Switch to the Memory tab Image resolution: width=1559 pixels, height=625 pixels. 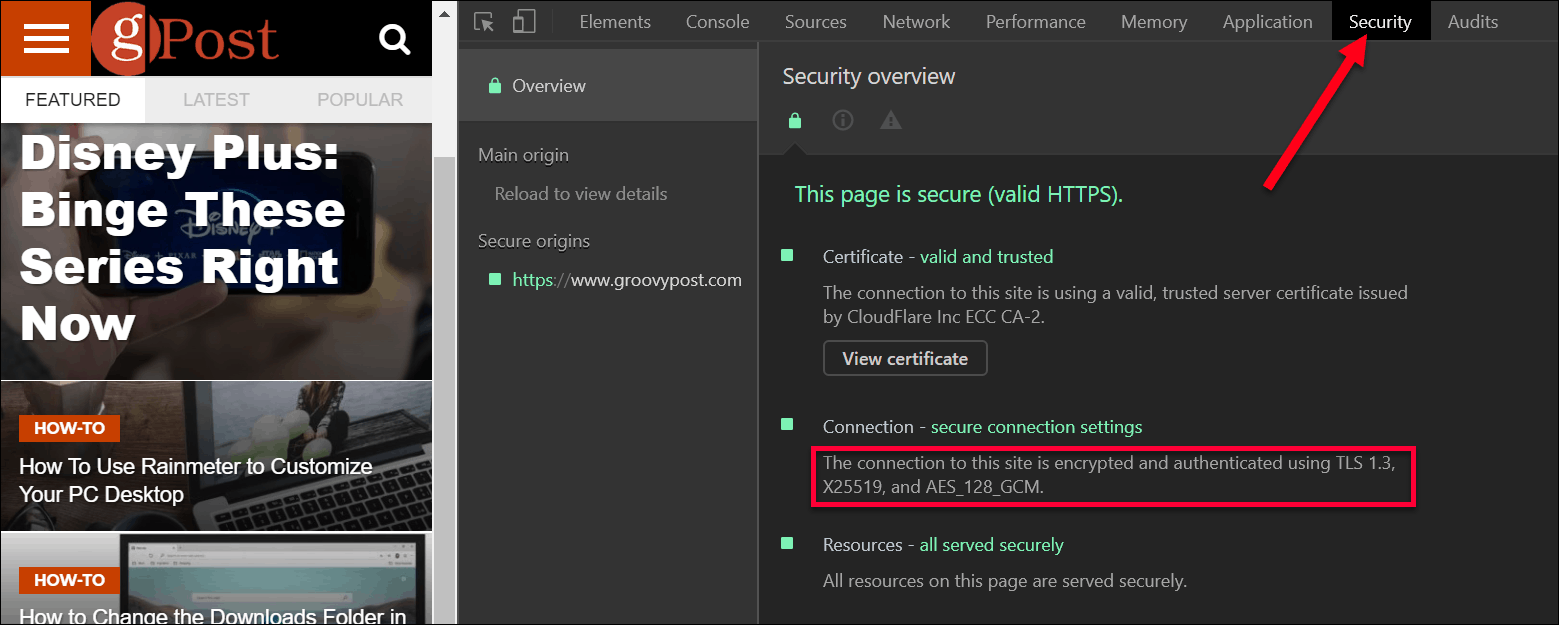point(1154,22)
